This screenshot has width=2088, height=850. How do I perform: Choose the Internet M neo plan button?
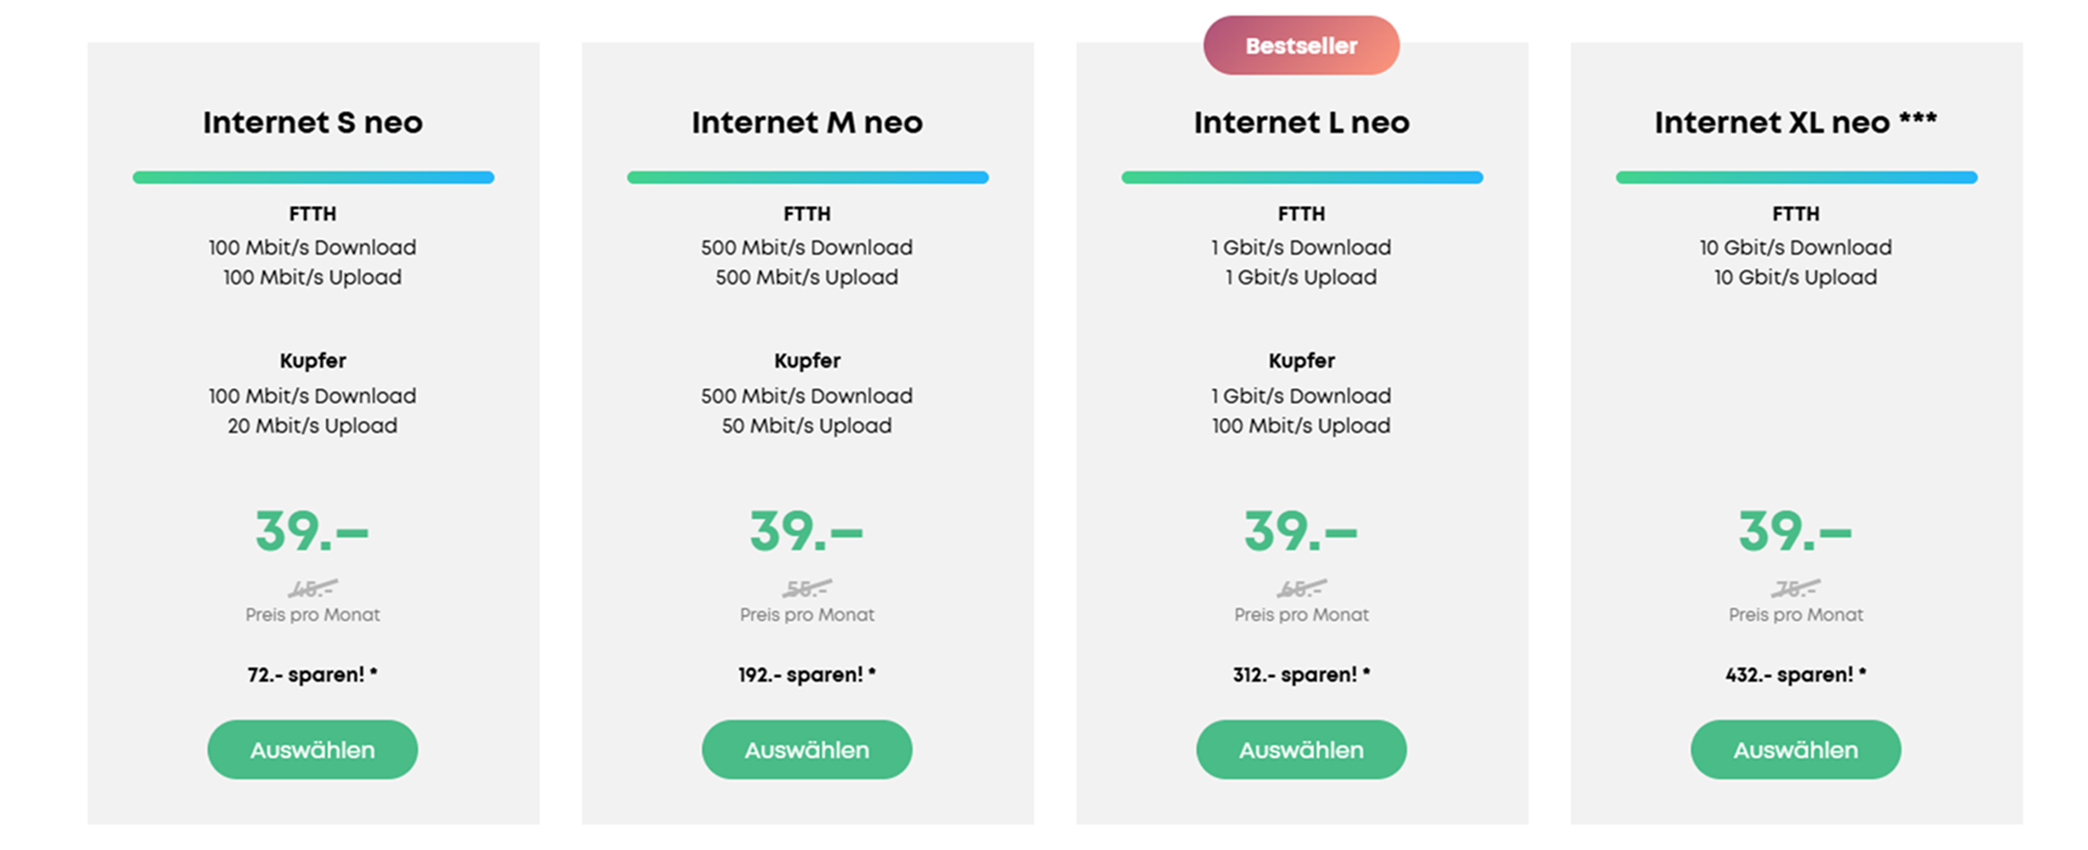click(x=806, y=750)
